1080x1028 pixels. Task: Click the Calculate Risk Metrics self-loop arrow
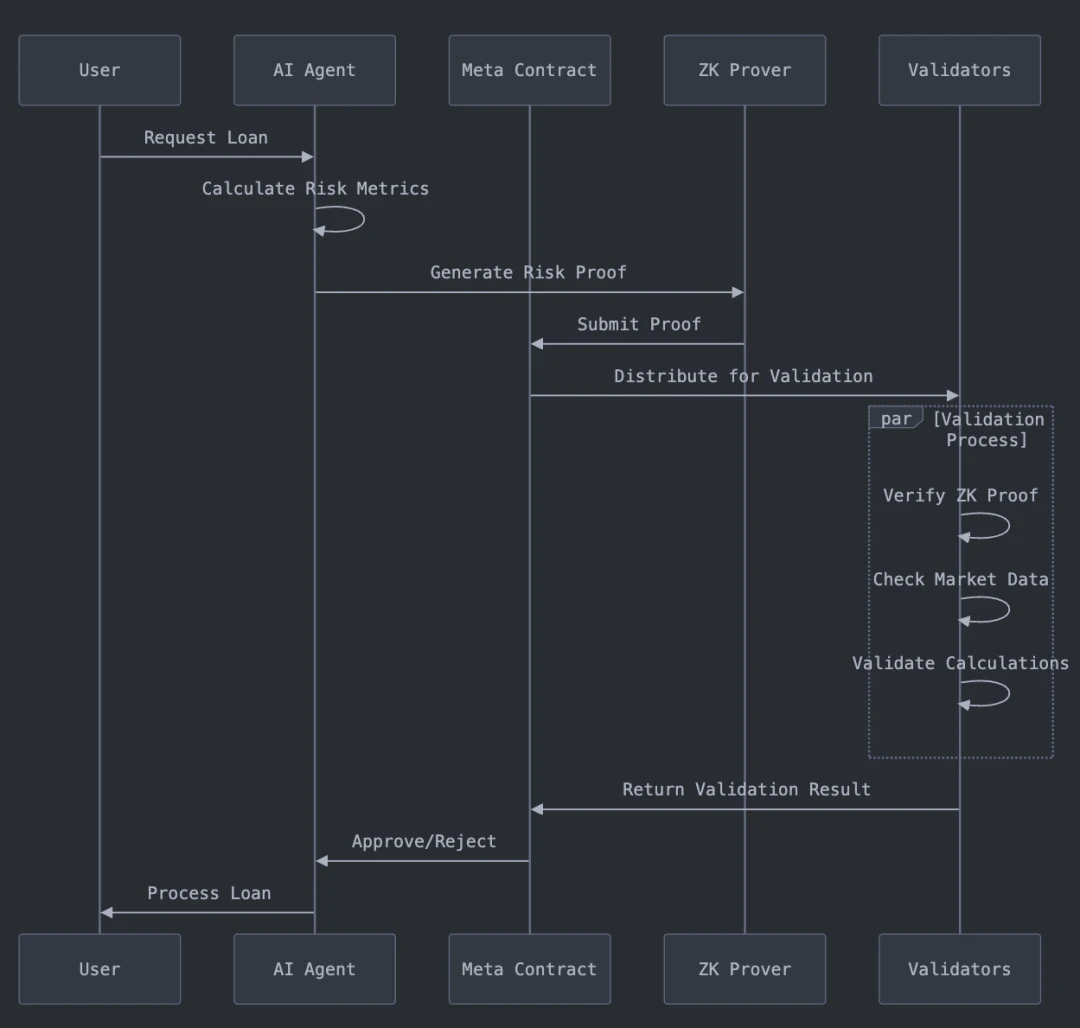click(350, 219)
